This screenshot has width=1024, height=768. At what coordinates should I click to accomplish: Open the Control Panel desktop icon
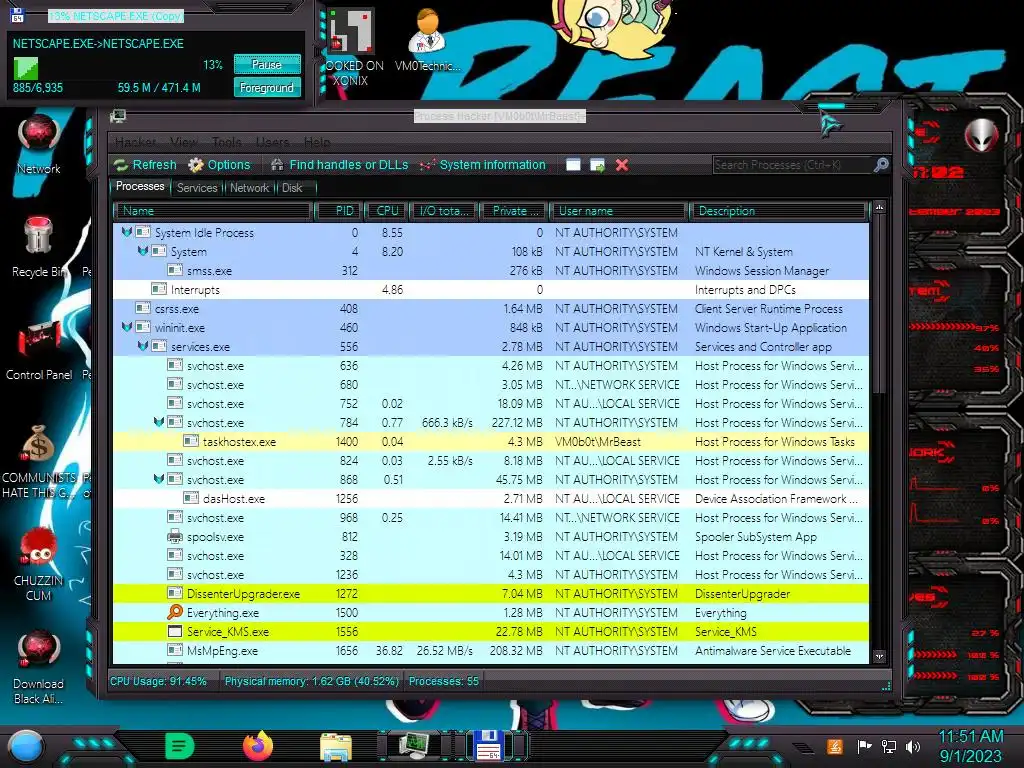(39, 351)
